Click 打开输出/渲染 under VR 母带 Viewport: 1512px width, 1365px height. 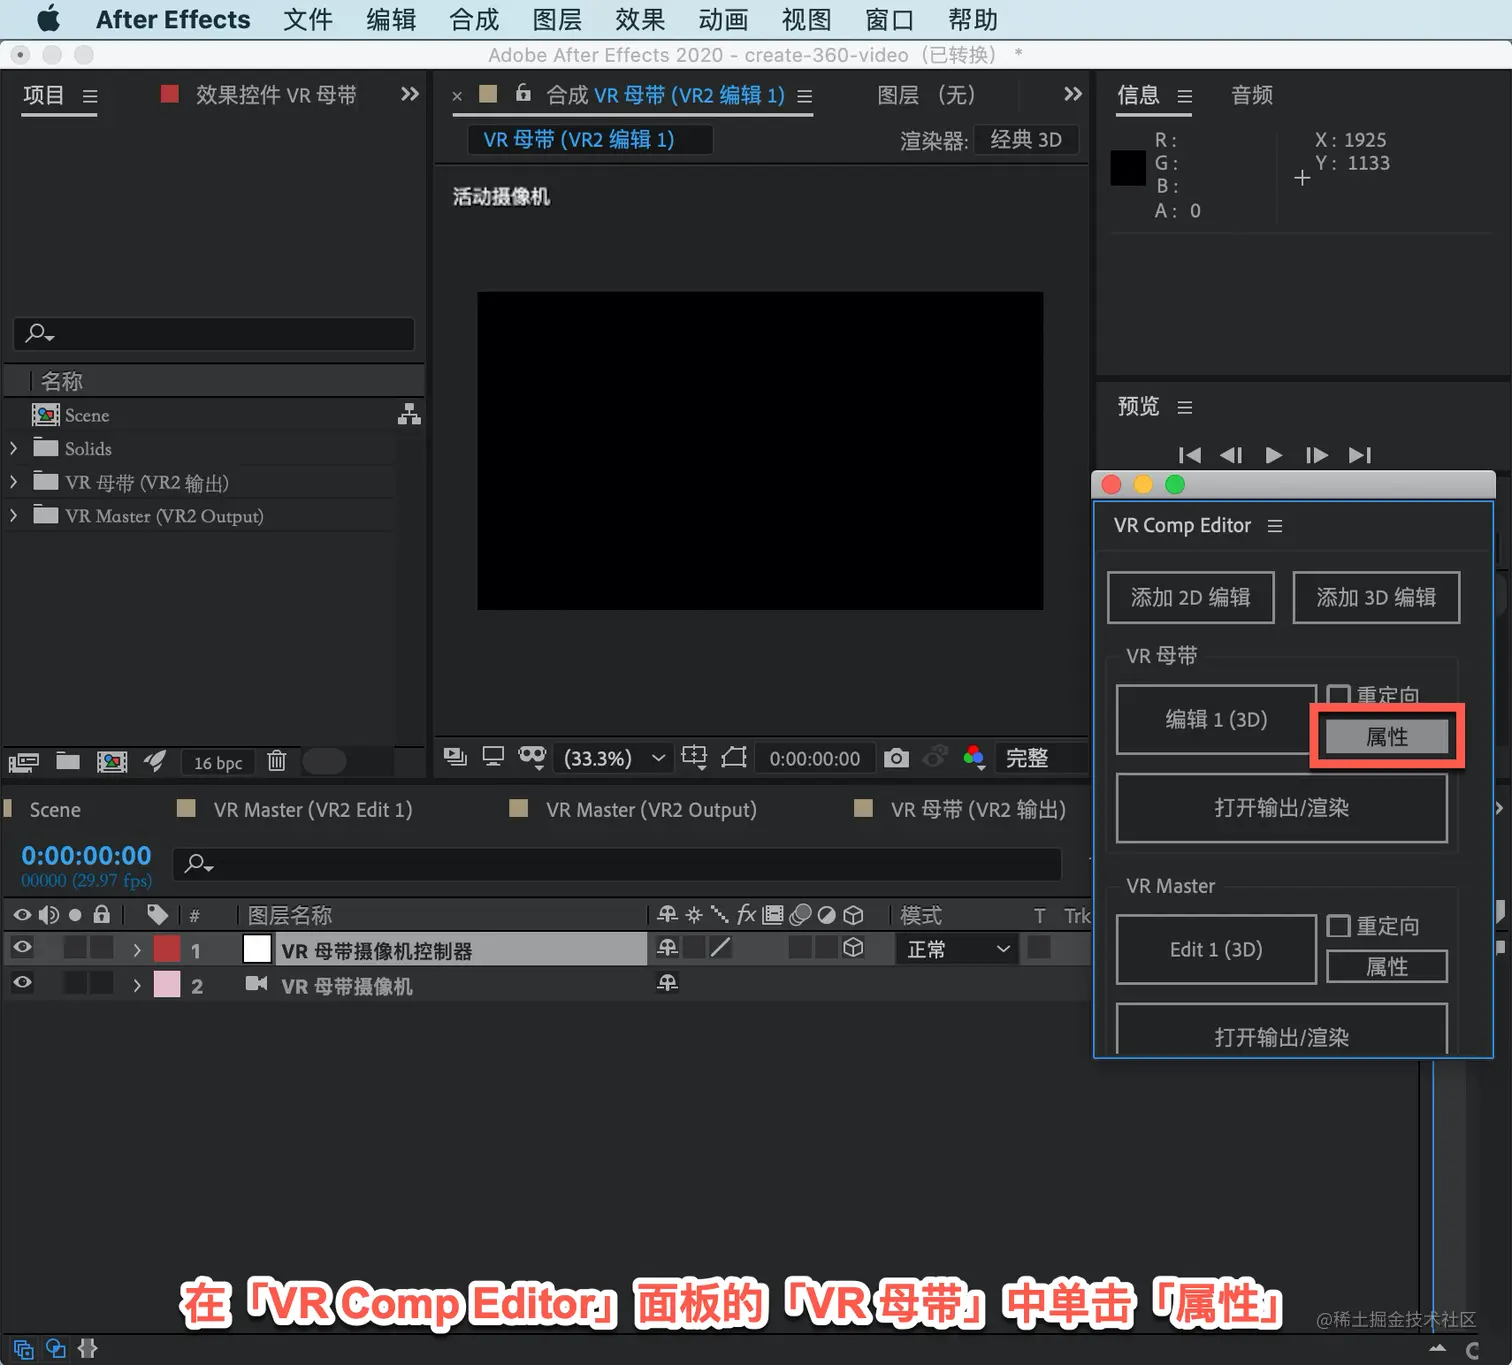pyautogui.click(x=1281, y=807)
